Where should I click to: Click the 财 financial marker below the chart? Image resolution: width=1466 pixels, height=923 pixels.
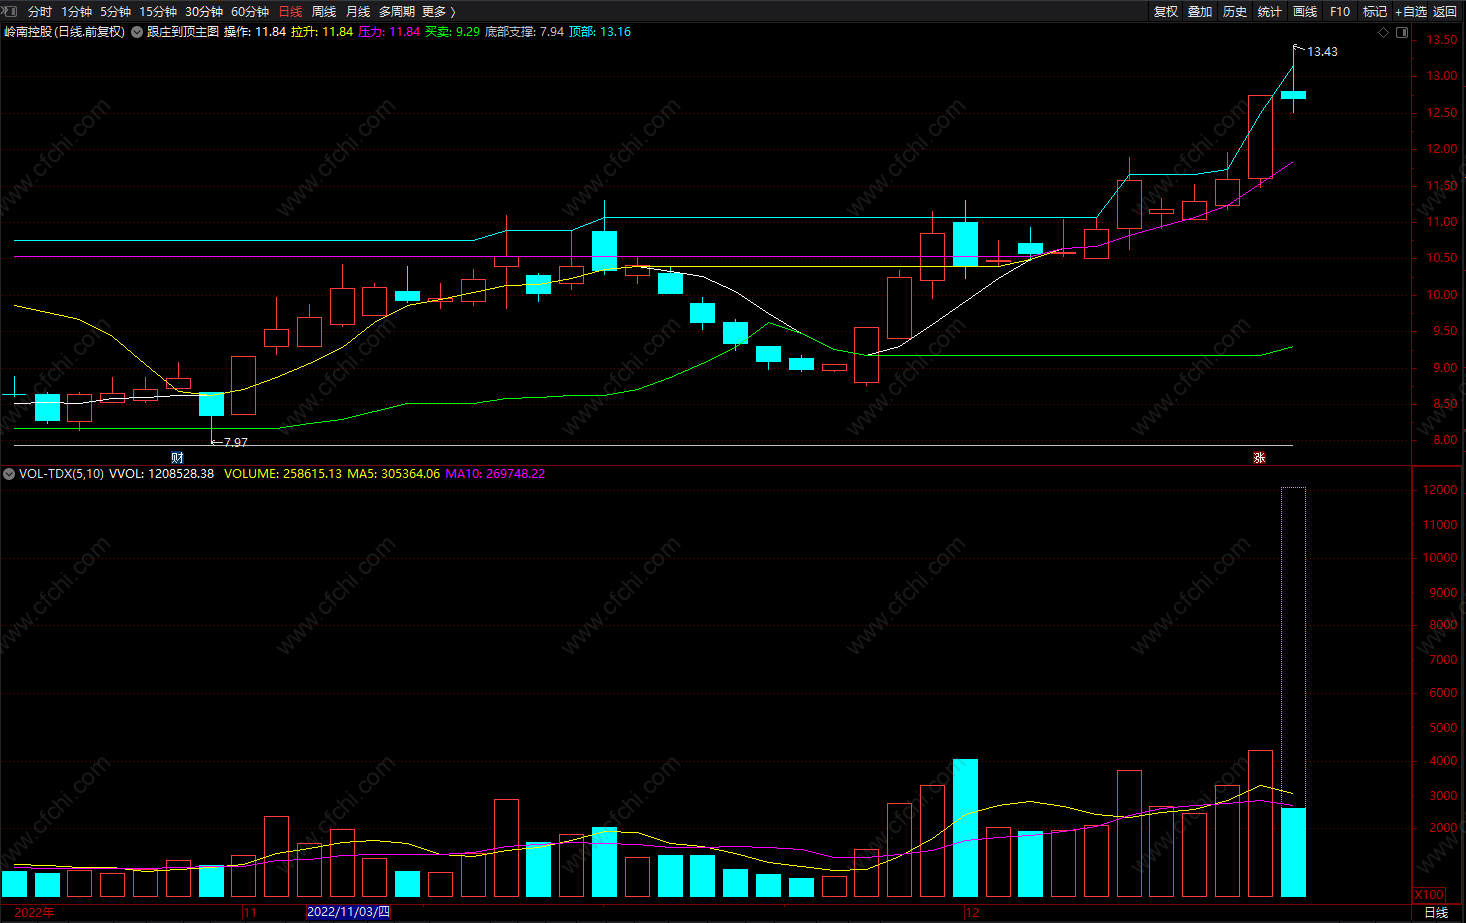click(x=177, y=458)
